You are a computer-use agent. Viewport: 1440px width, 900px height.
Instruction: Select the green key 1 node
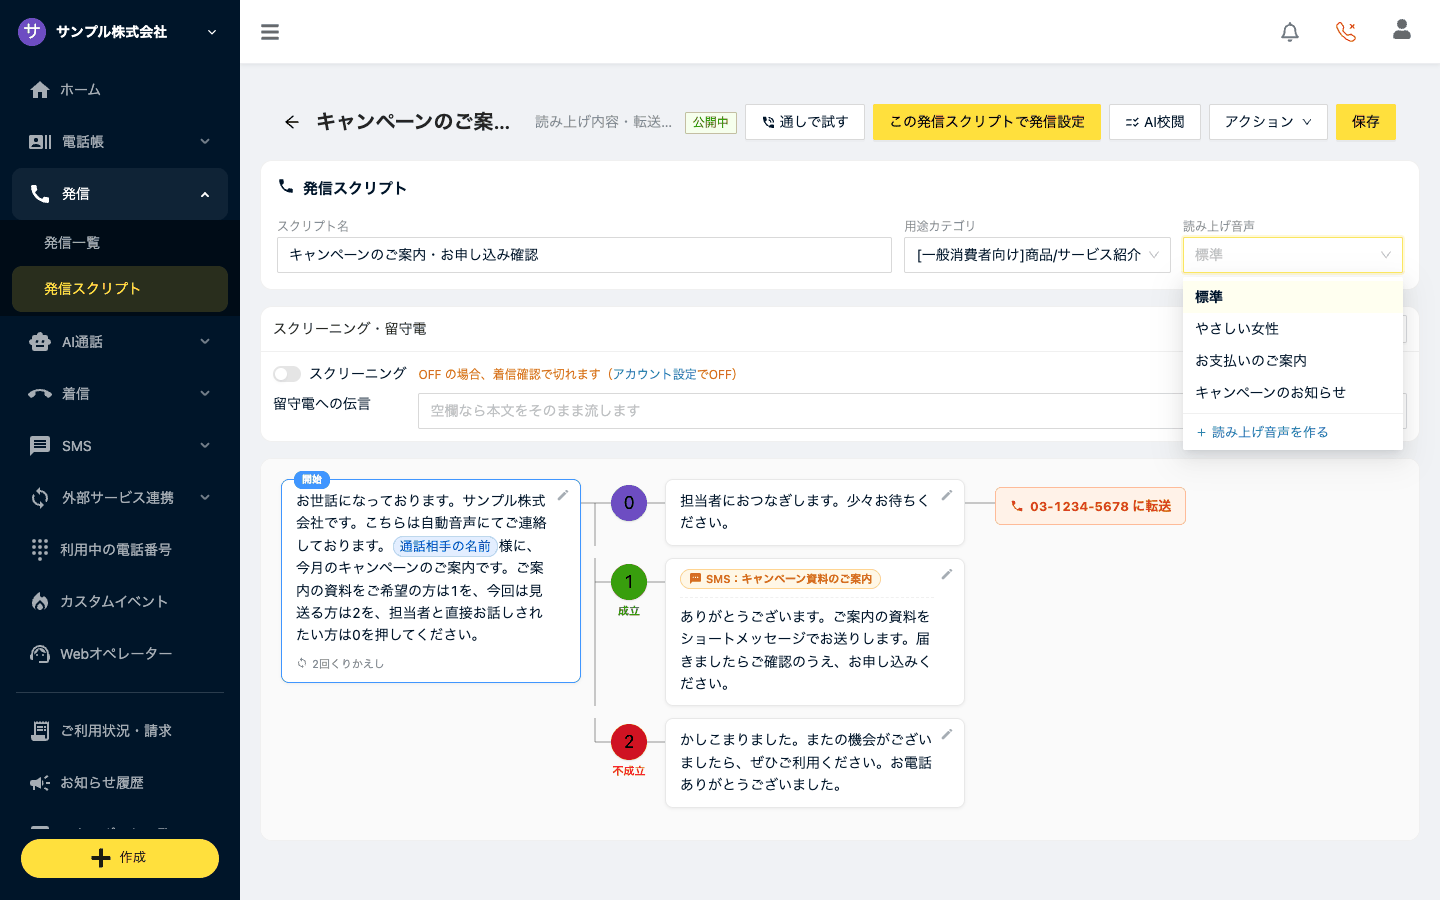point(629,582)
